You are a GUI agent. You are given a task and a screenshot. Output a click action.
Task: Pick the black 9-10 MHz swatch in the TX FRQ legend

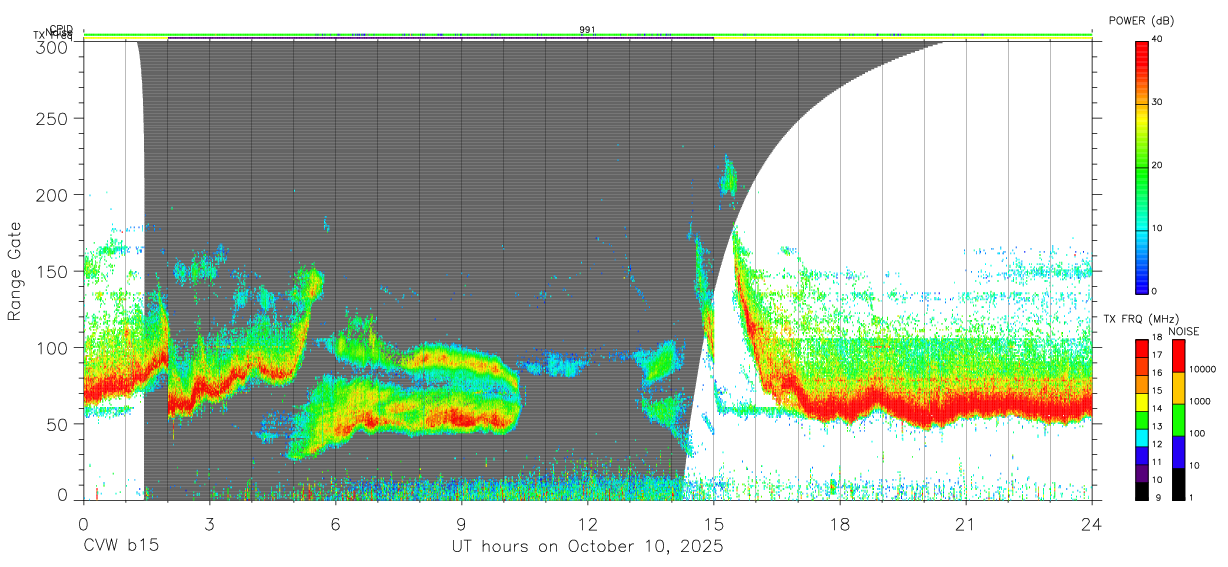pos(1142,491)
